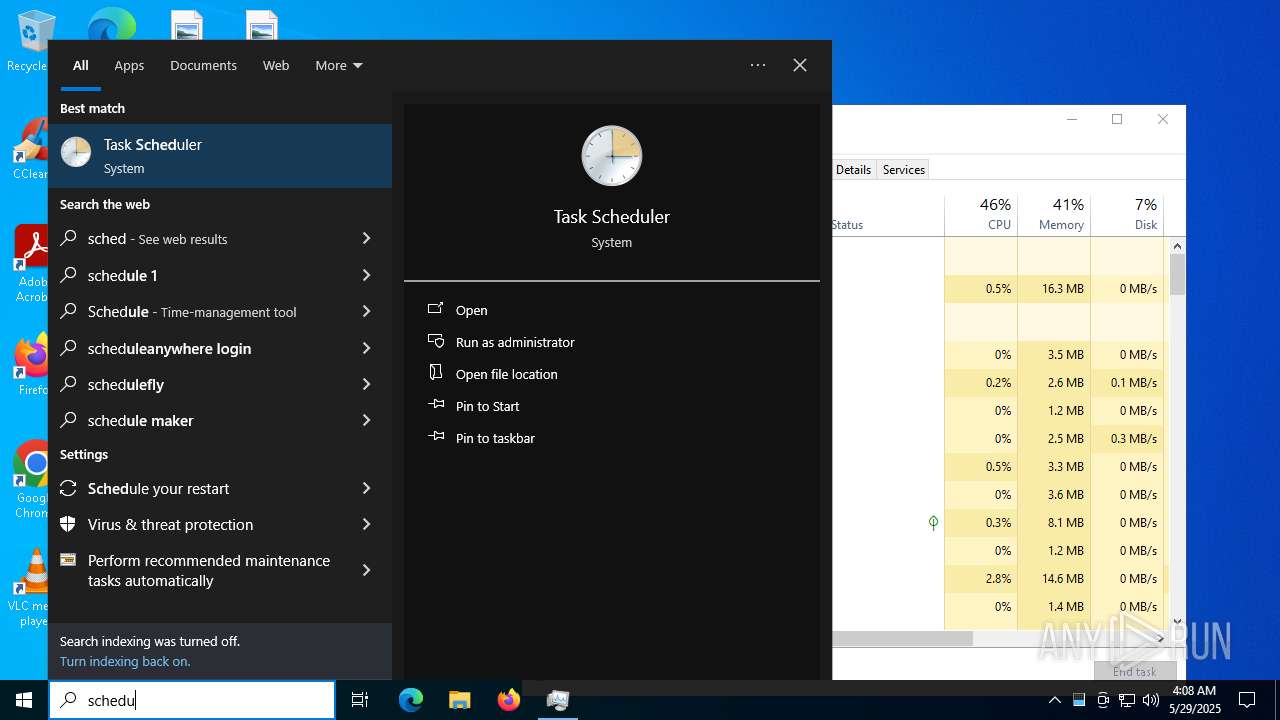Expand 'schedule 1' suggestion arrow

point(366,275)
